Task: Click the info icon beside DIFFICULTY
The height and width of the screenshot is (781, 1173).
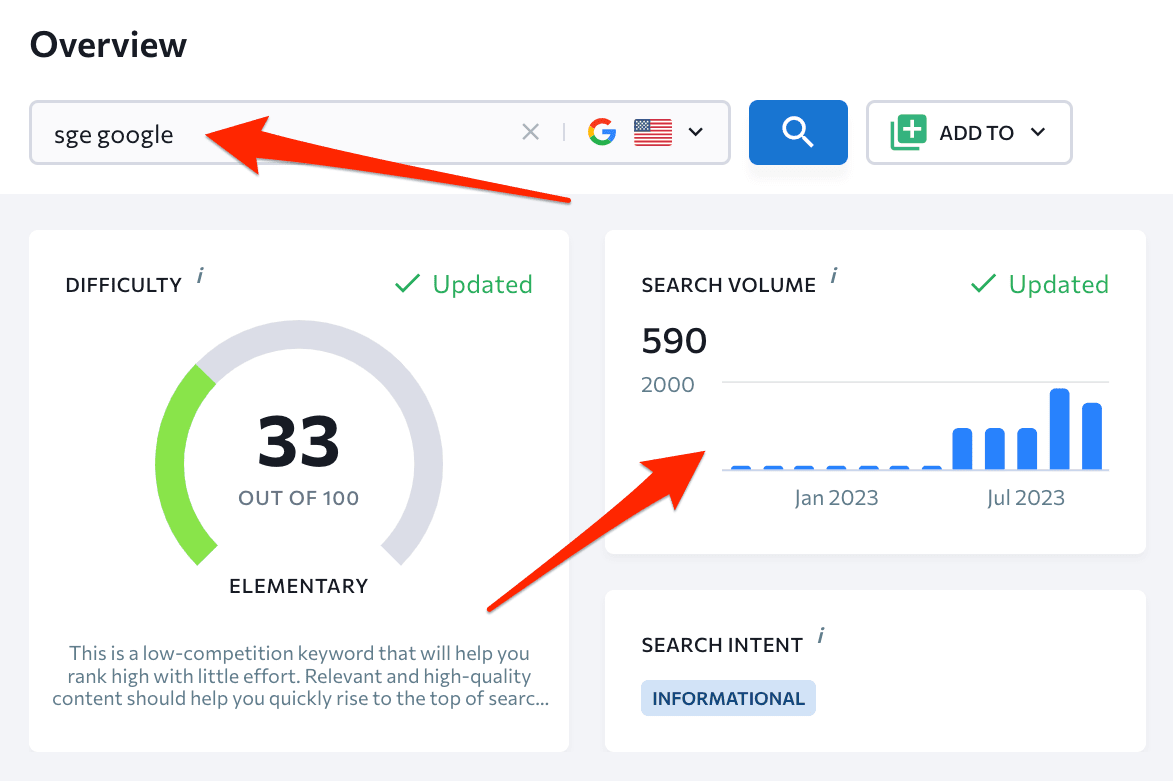Action: [x=200, y=276]
